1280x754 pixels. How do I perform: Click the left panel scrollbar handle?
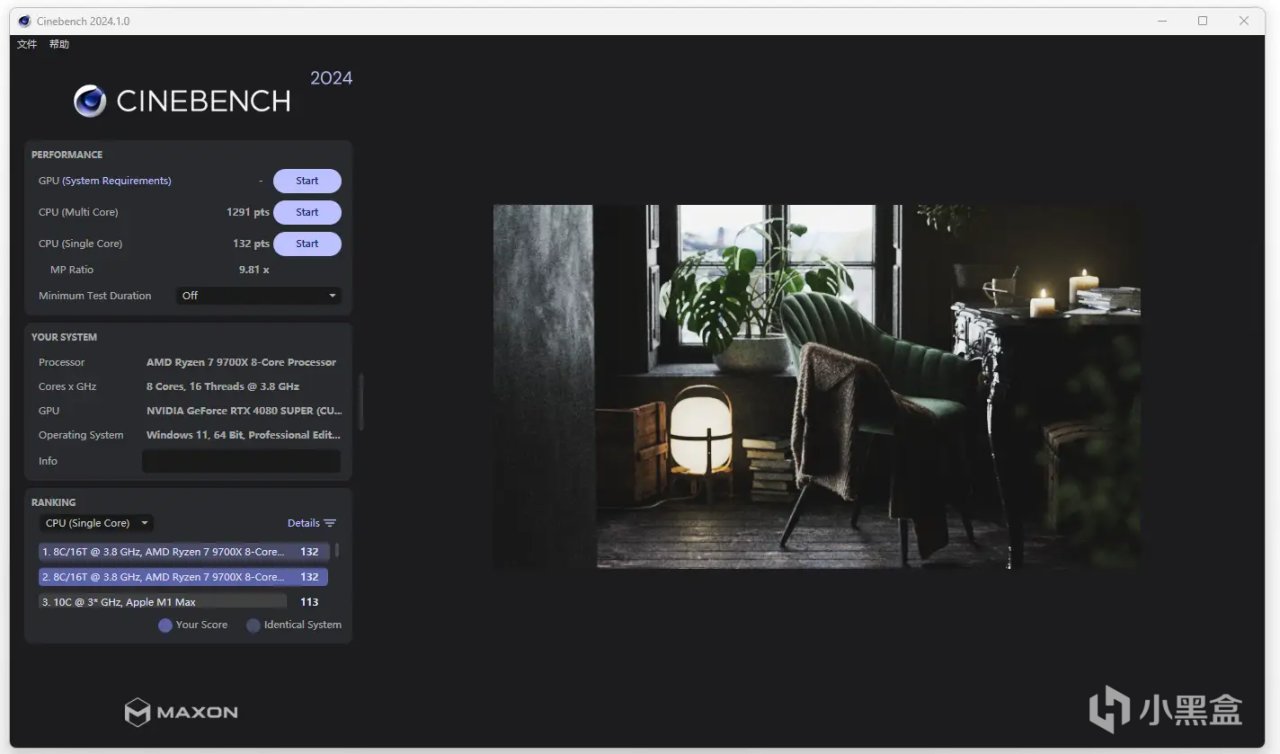click(360, 402)
